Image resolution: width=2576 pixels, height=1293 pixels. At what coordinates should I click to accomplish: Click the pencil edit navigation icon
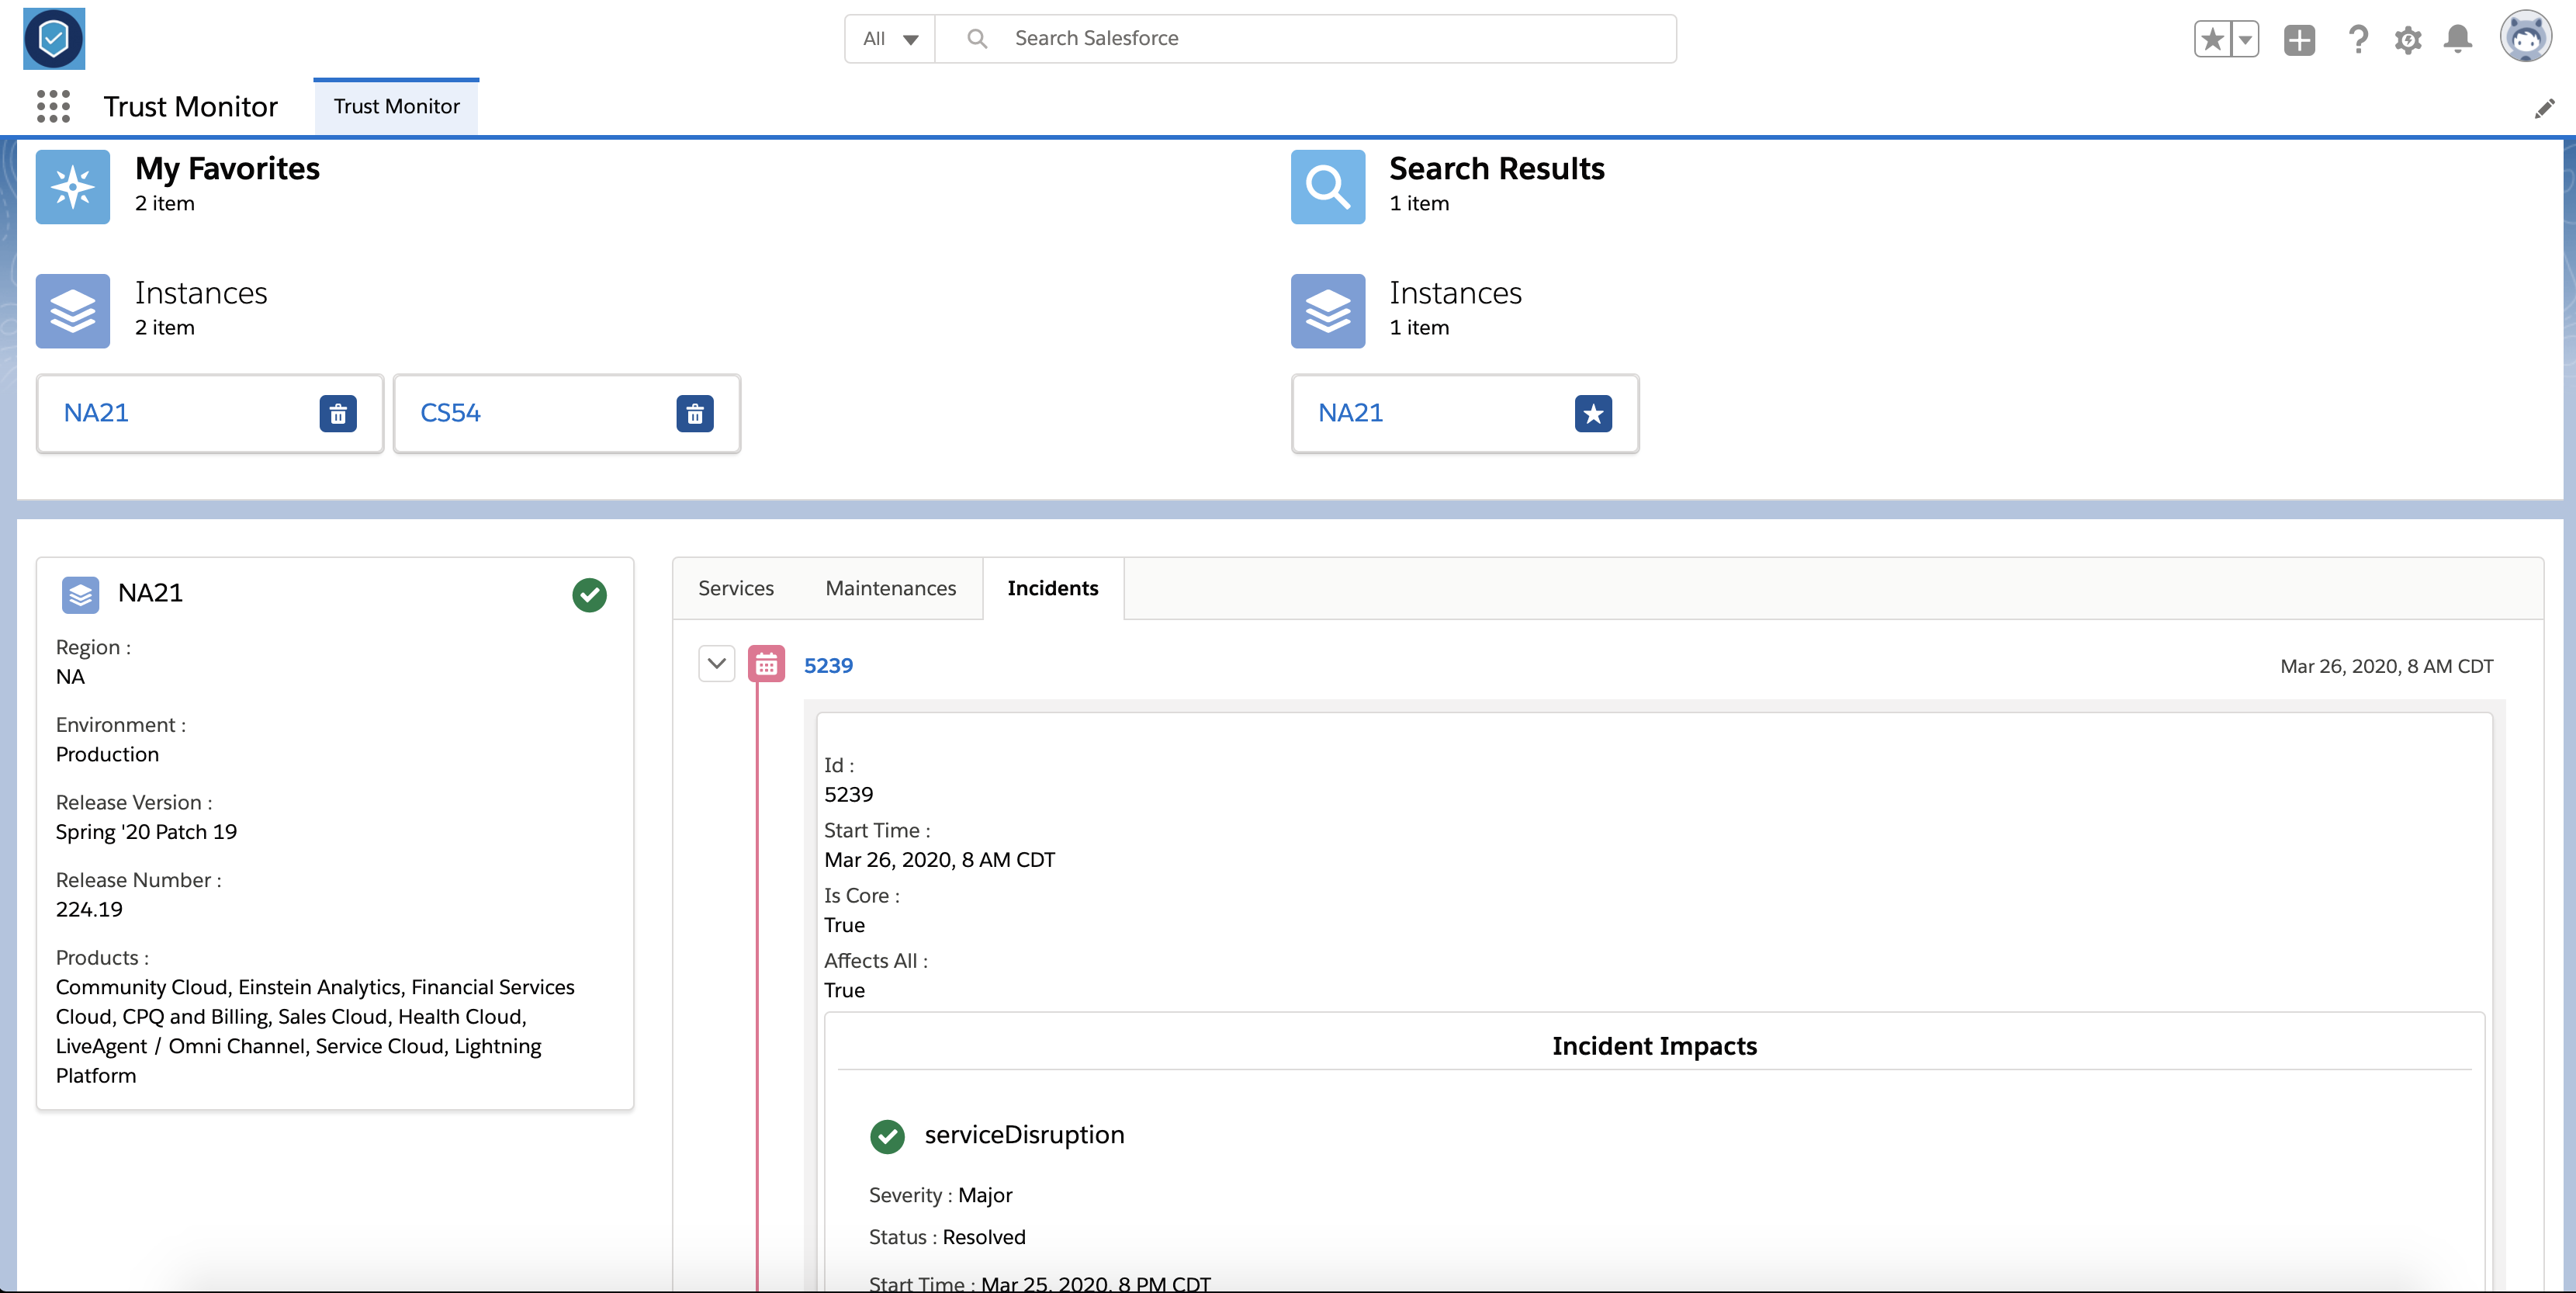pos(2545,108)
